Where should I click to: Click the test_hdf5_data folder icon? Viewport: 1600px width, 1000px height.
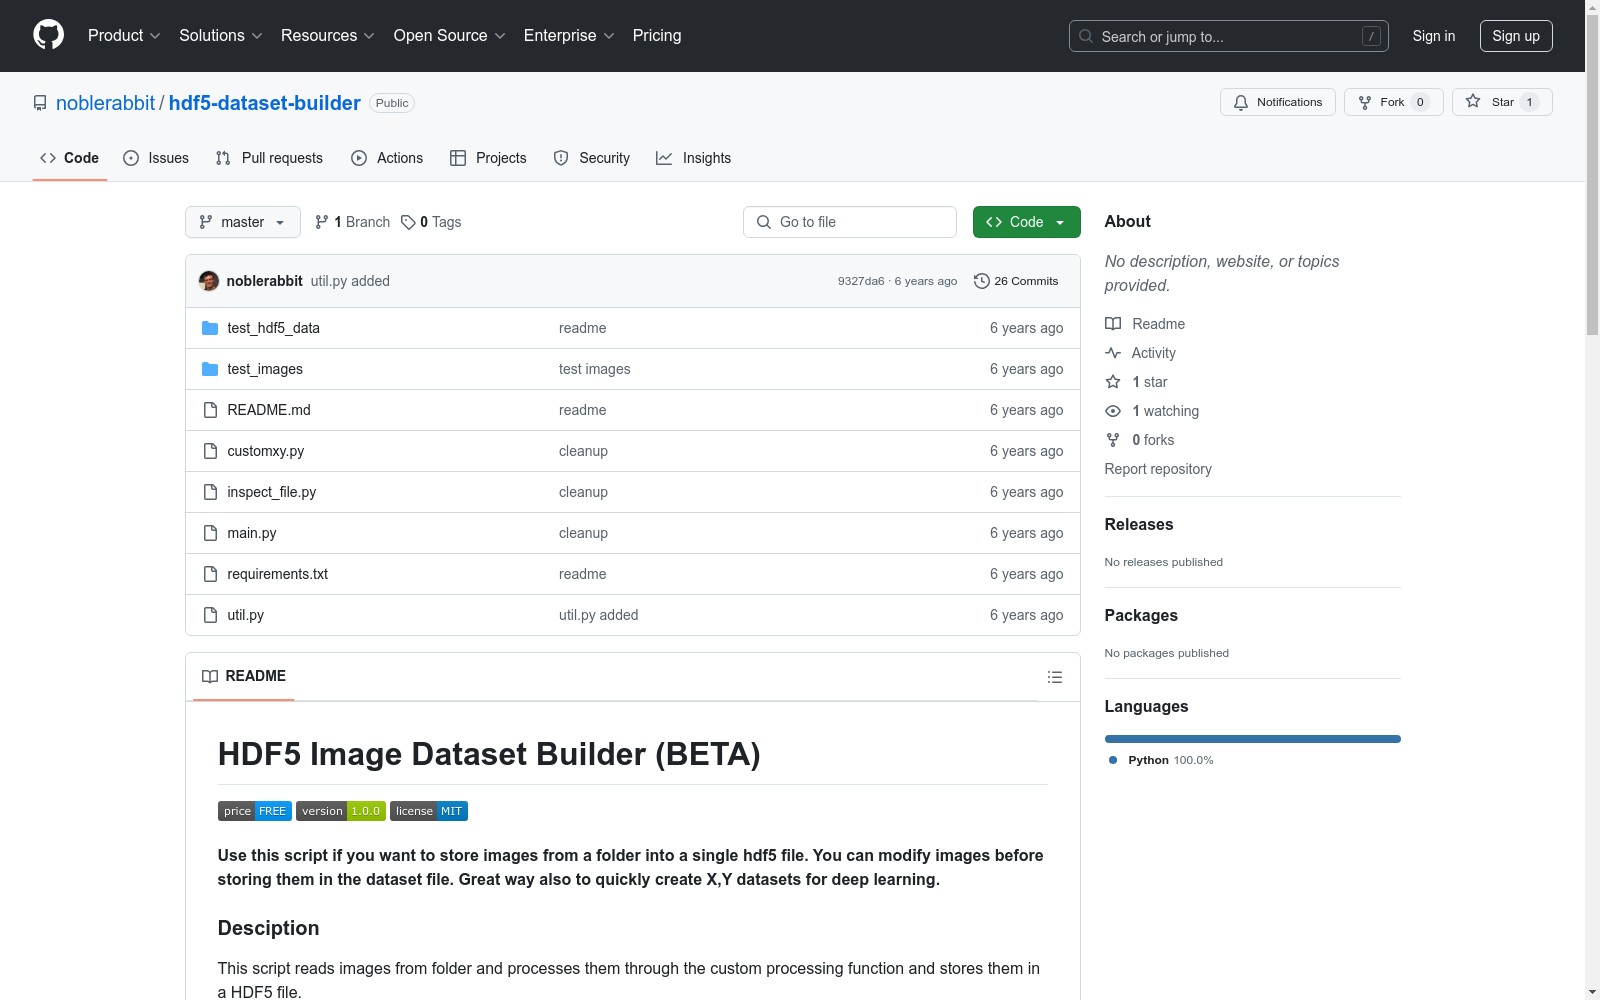210,328
